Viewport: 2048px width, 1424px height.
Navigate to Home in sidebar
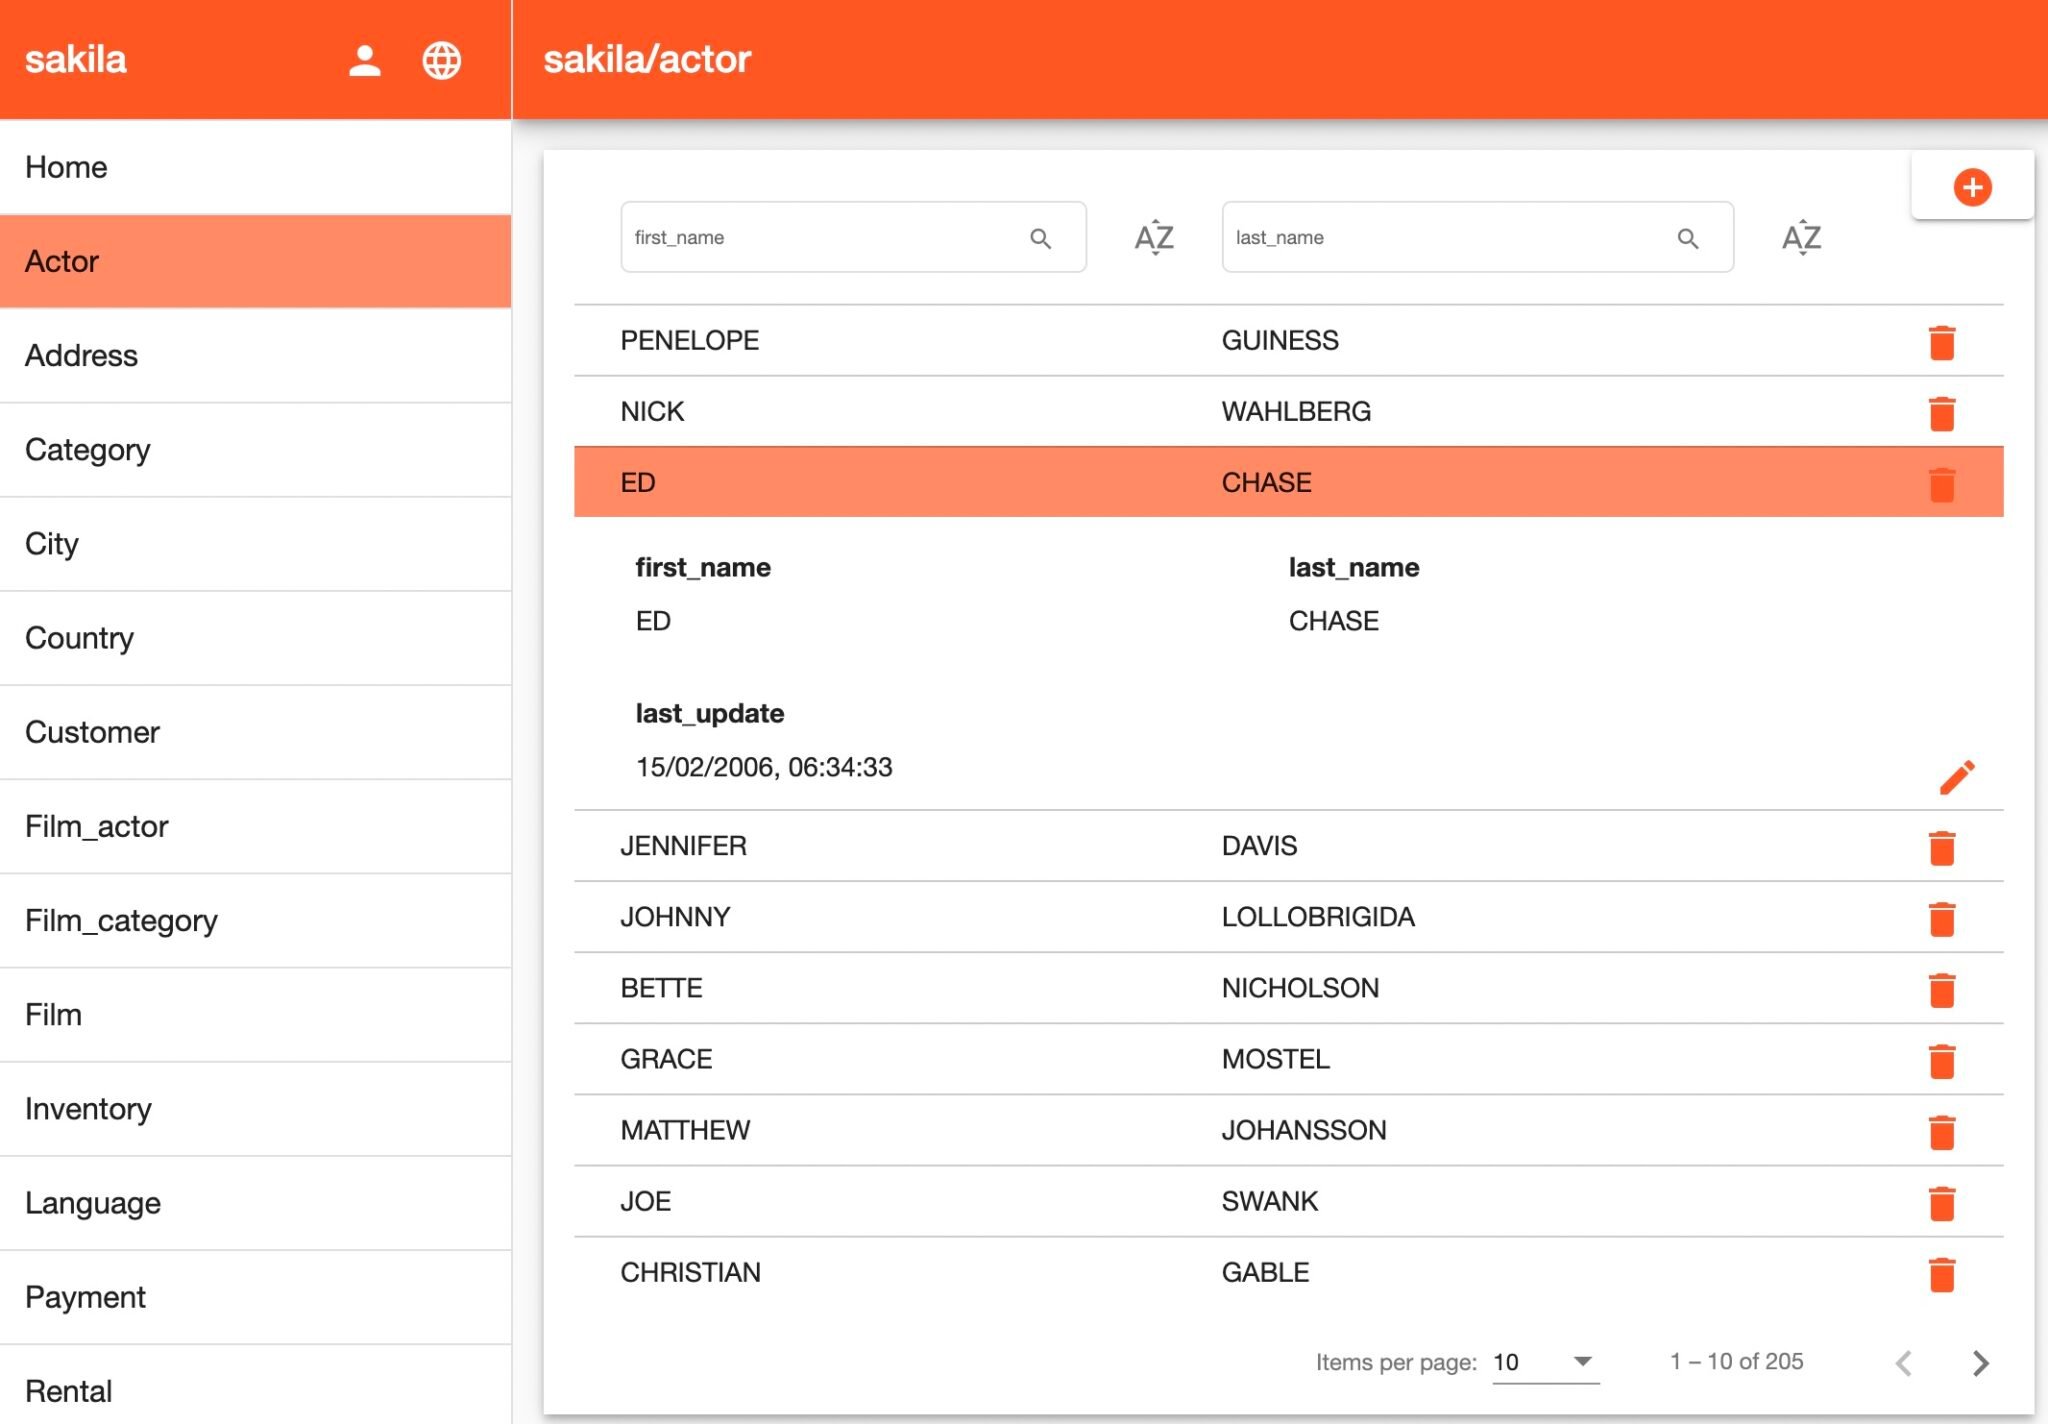pyautogui.click(x=66, y=167)
